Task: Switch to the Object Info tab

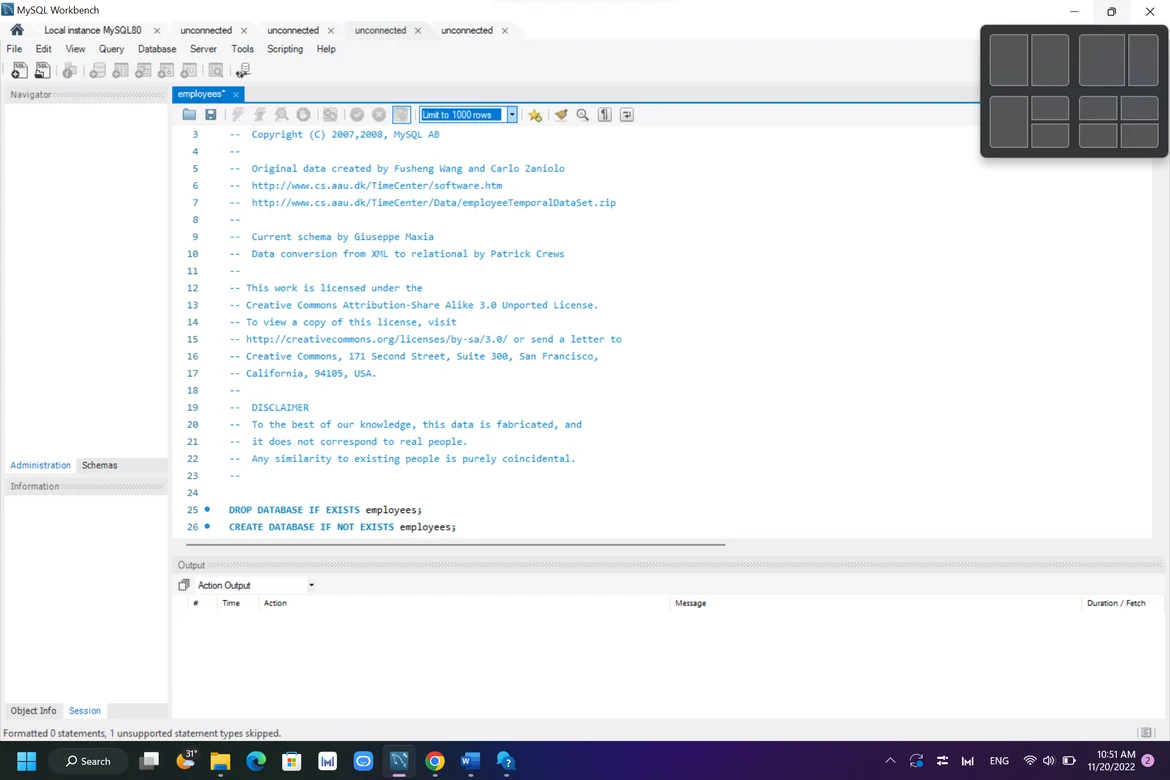Action: [x=33, y=711]
